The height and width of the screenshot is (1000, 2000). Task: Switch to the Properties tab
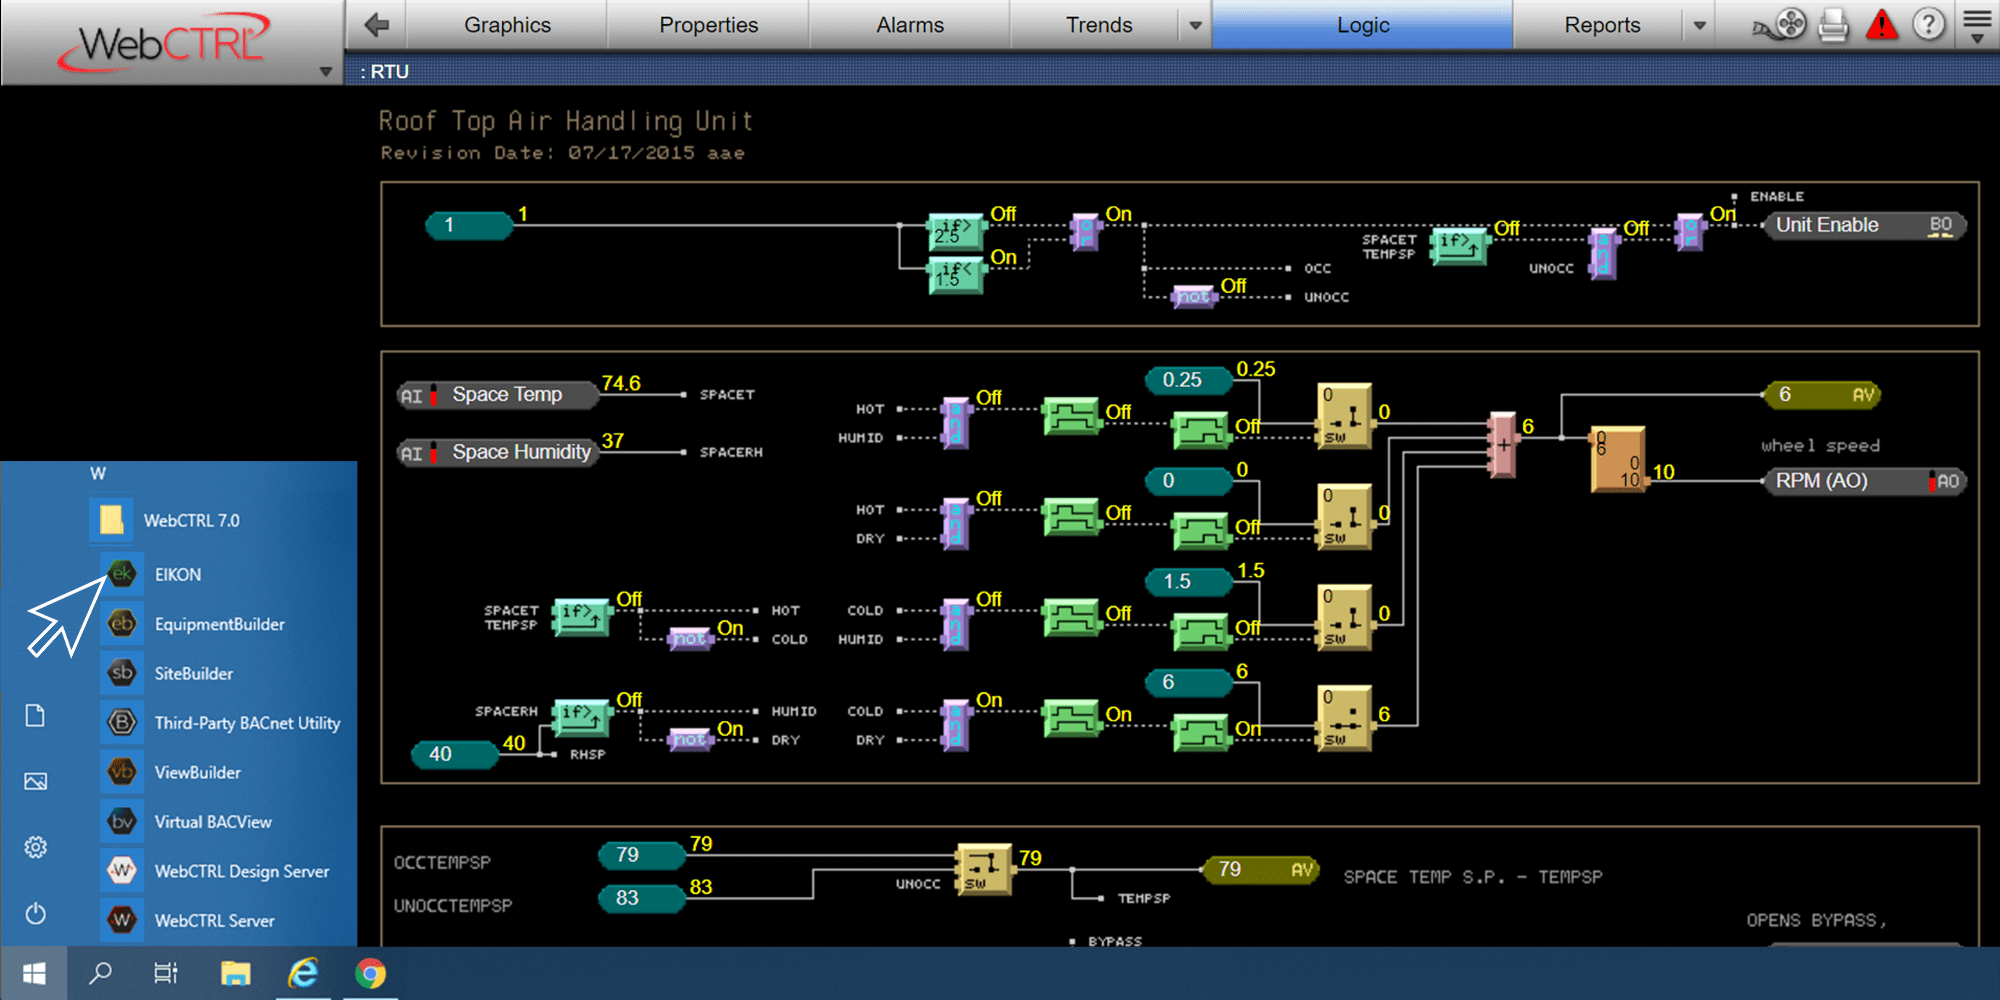pos(708,25)
